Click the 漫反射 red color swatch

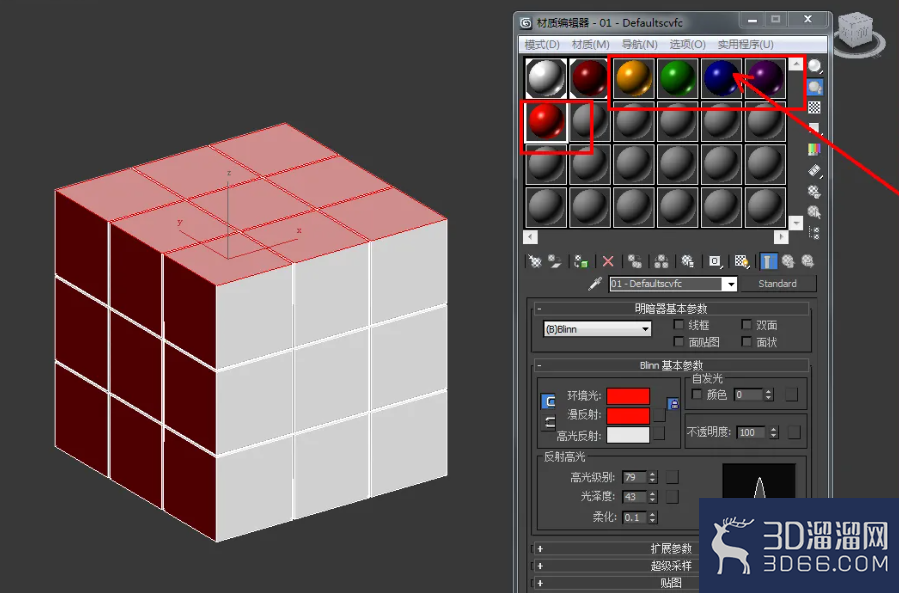(628, 415)
